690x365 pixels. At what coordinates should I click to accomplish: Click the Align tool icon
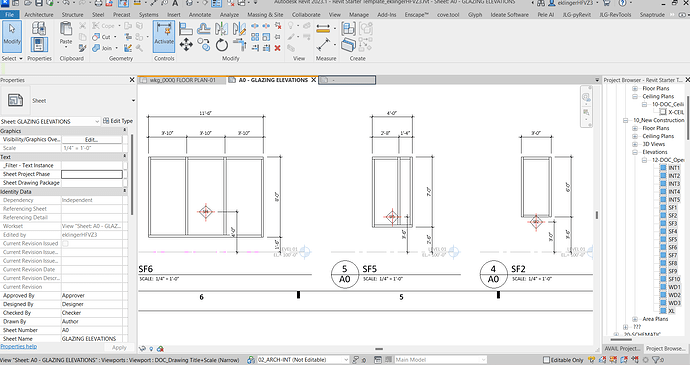pos(186,29)
